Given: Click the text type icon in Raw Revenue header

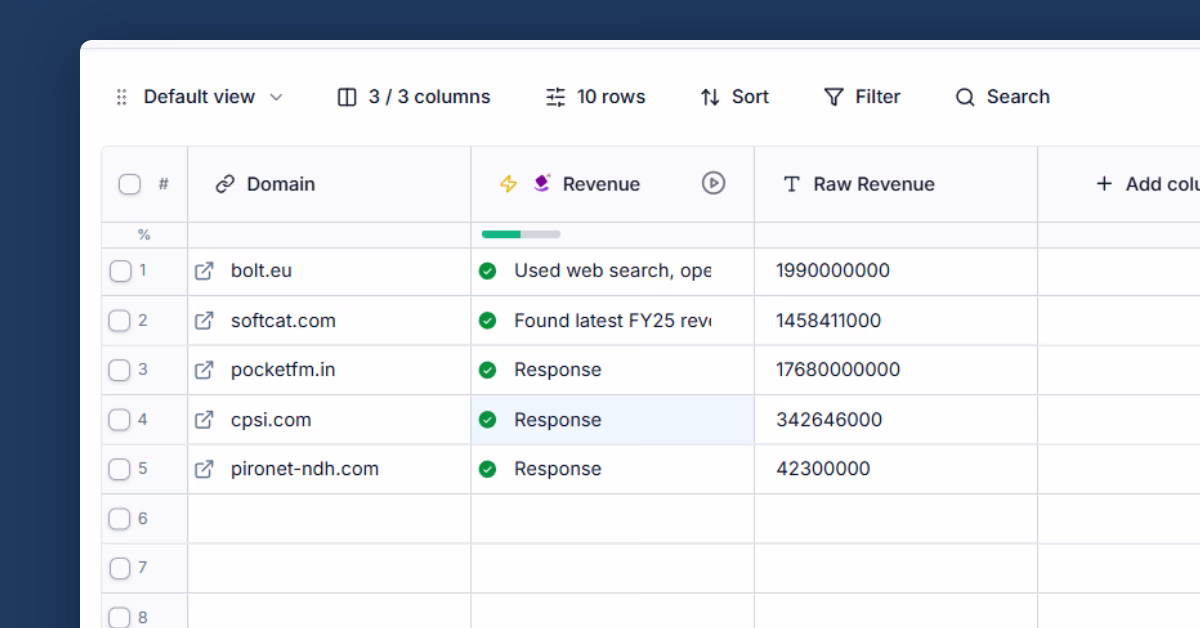Looking at the screenshot, I should tap(792, 184).
